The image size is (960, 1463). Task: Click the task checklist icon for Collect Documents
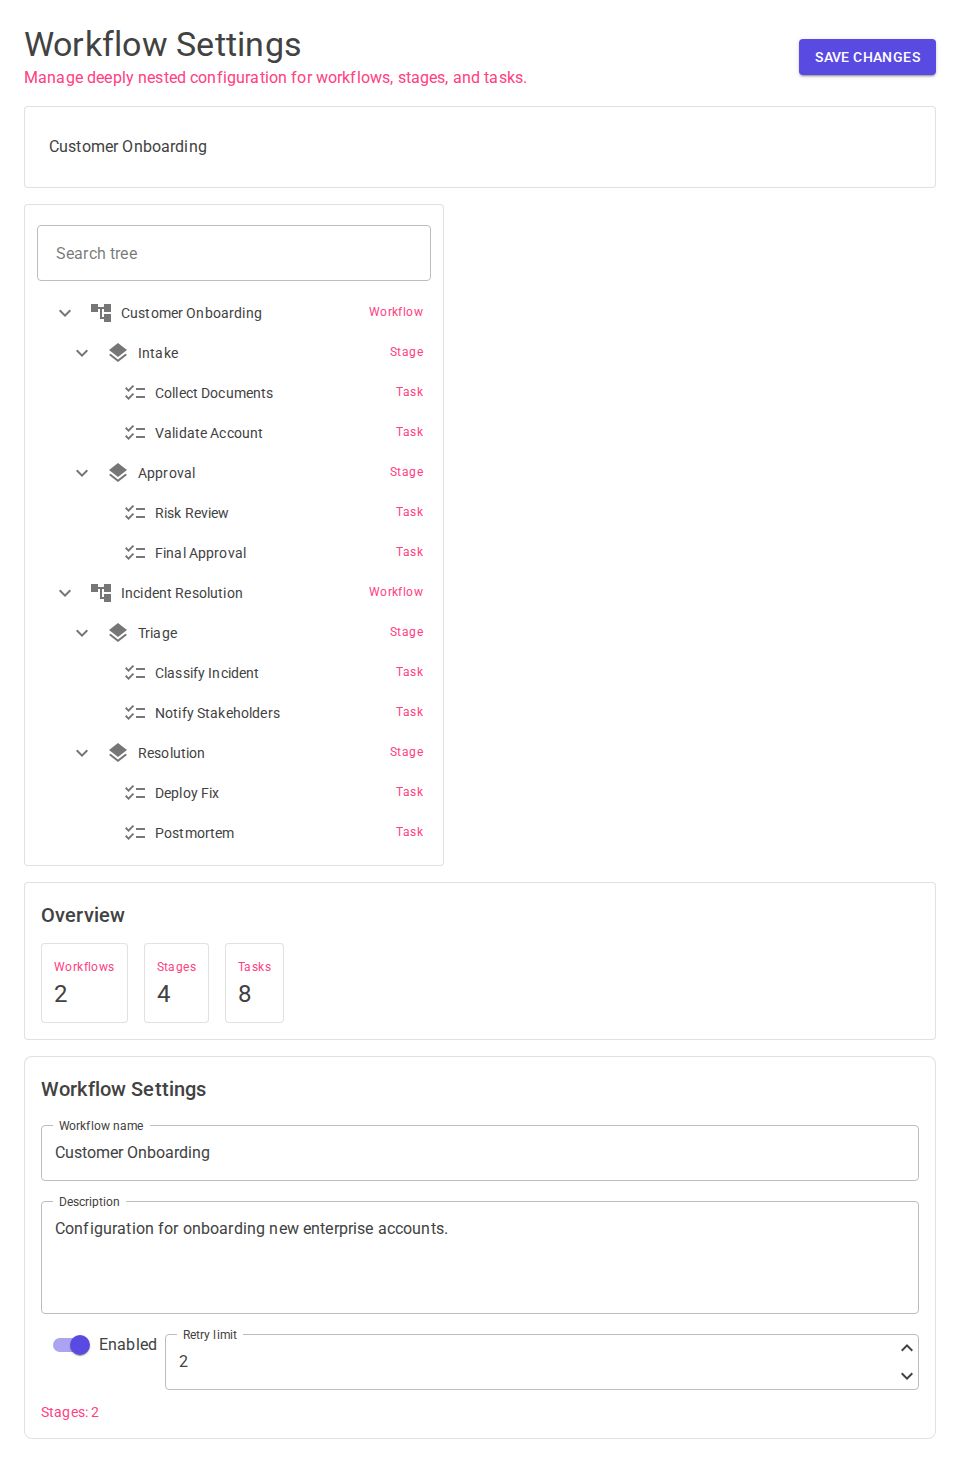136,392
